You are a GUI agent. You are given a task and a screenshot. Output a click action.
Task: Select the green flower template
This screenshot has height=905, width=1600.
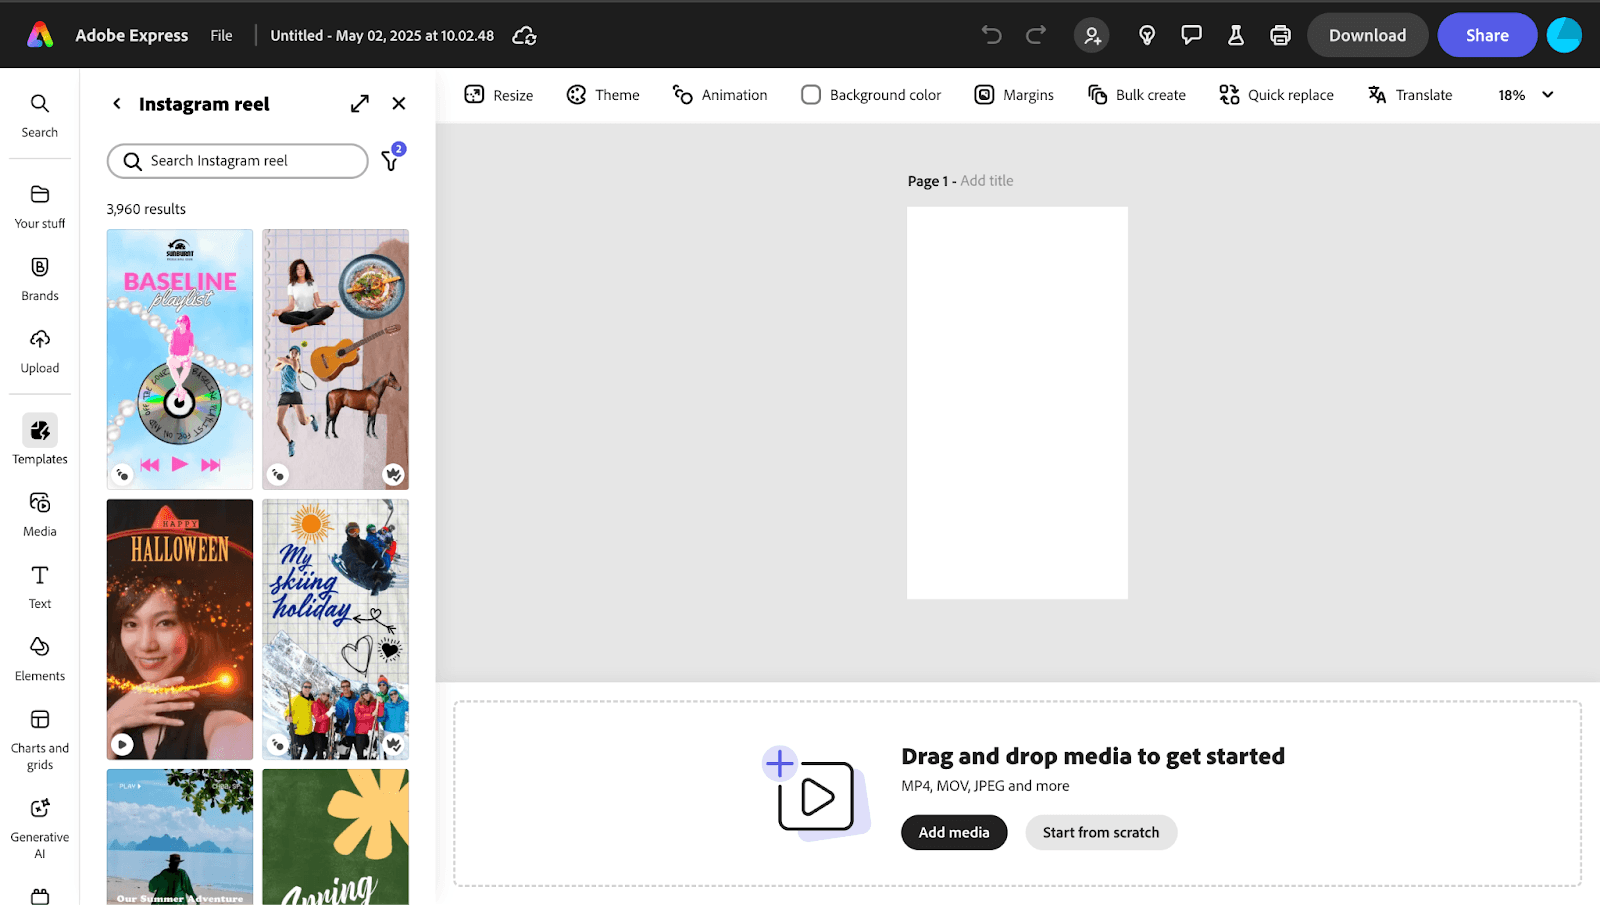pos(335,837)
